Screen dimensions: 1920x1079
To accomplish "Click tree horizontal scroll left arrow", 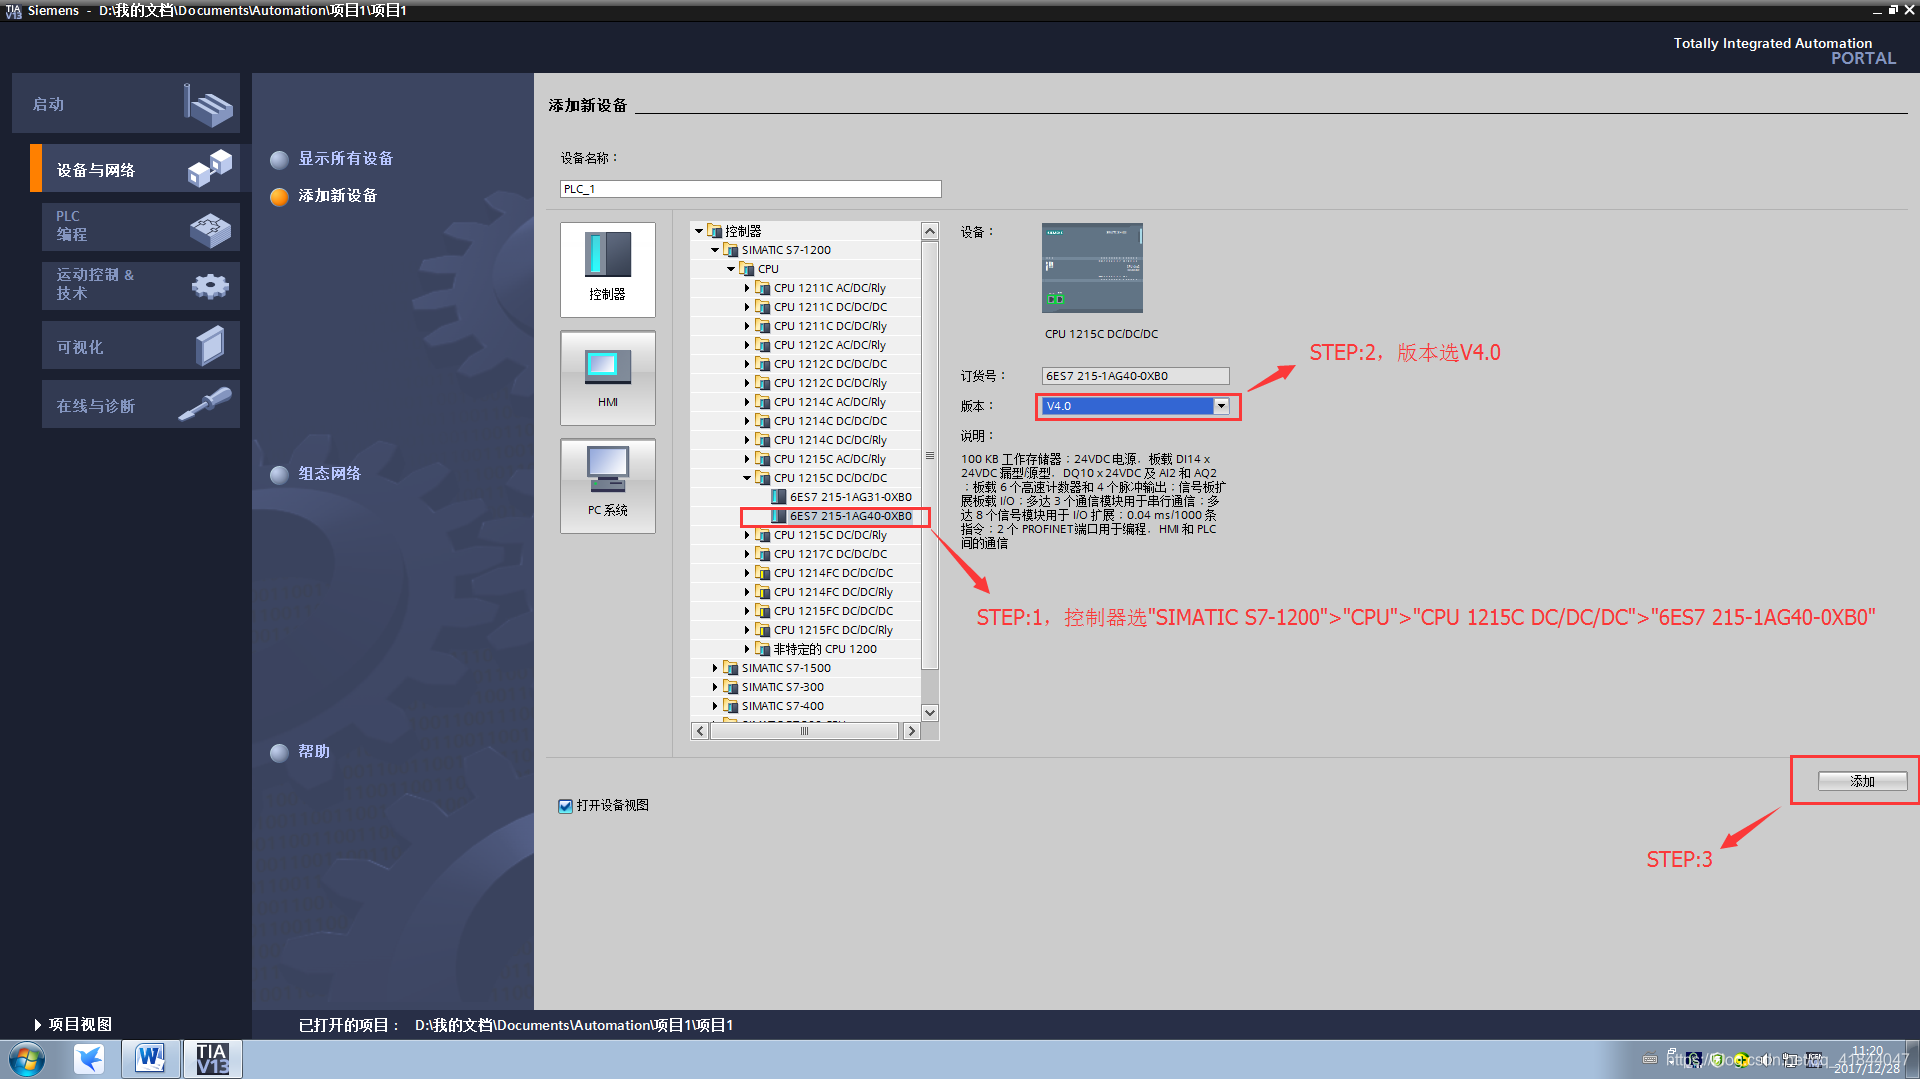I will (x=700, y=731).
